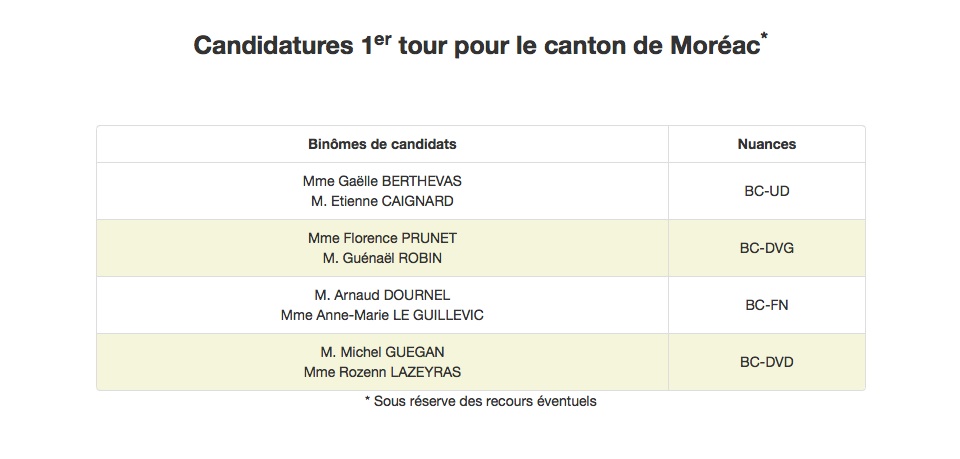The image size is (960, 459).
Task: Click the name M. Michel GUEGAN
Action: [x=382, y=352]
